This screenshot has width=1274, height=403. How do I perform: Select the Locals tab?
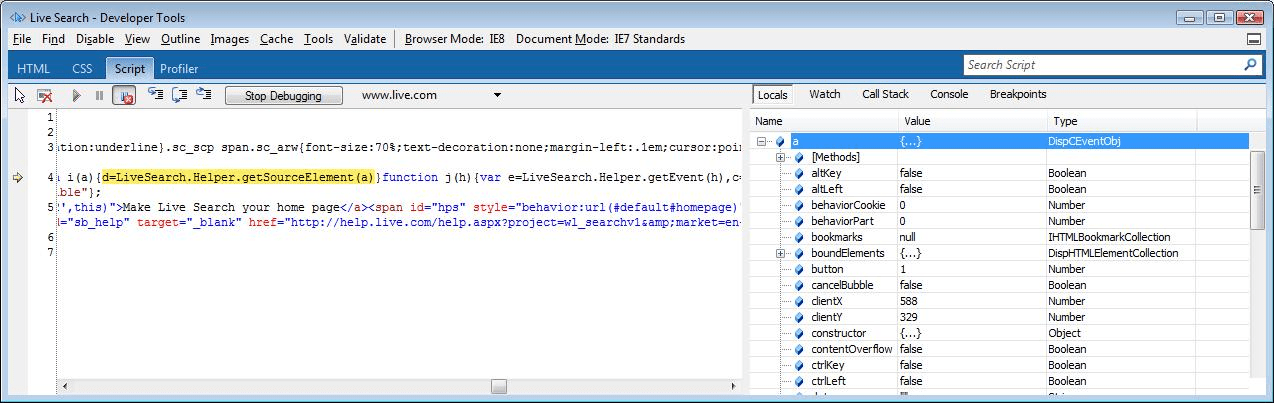point(773,95)
